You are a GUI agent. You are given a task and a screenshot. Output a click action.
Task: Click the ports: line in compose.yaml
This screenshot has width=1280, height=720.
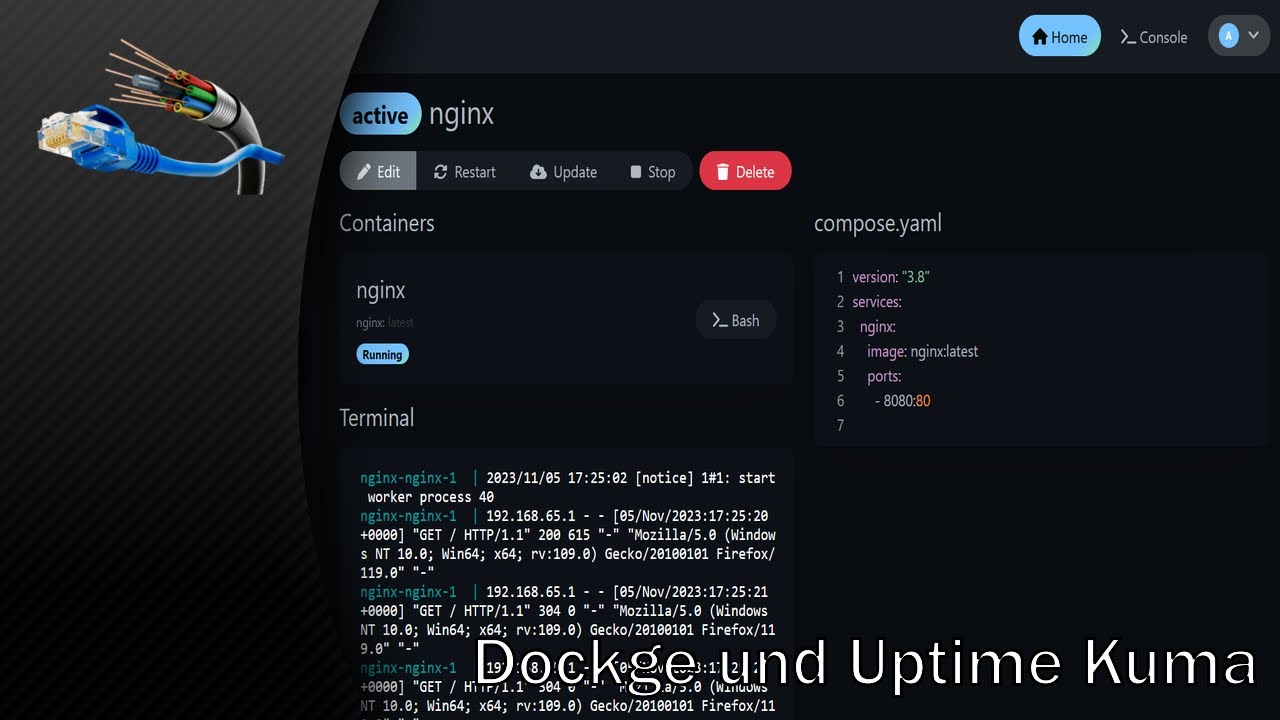tap(884, 376)
